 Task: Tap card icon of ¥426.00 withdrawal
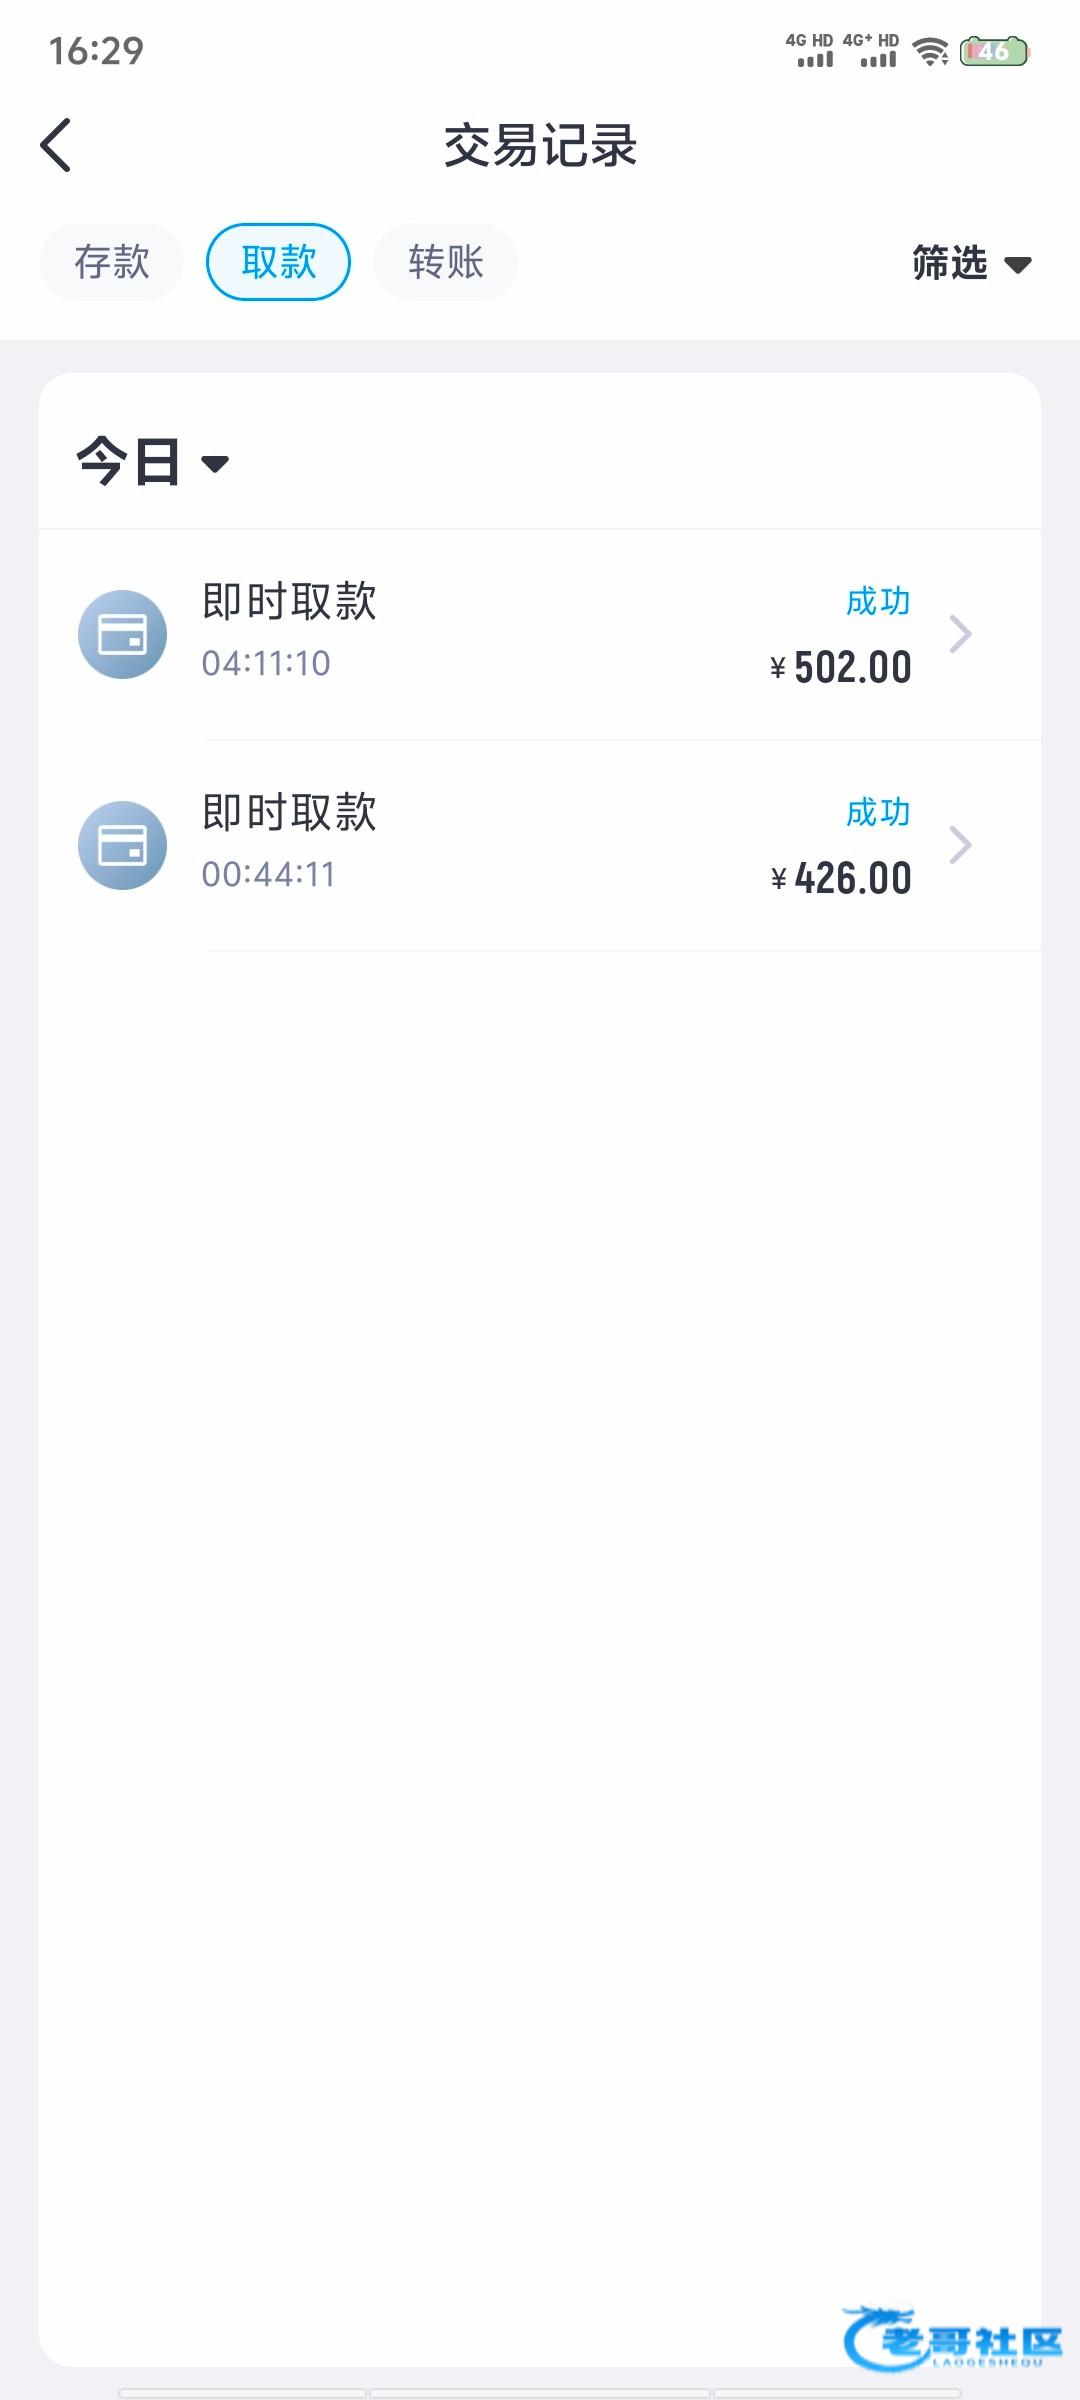click(122, 845)
